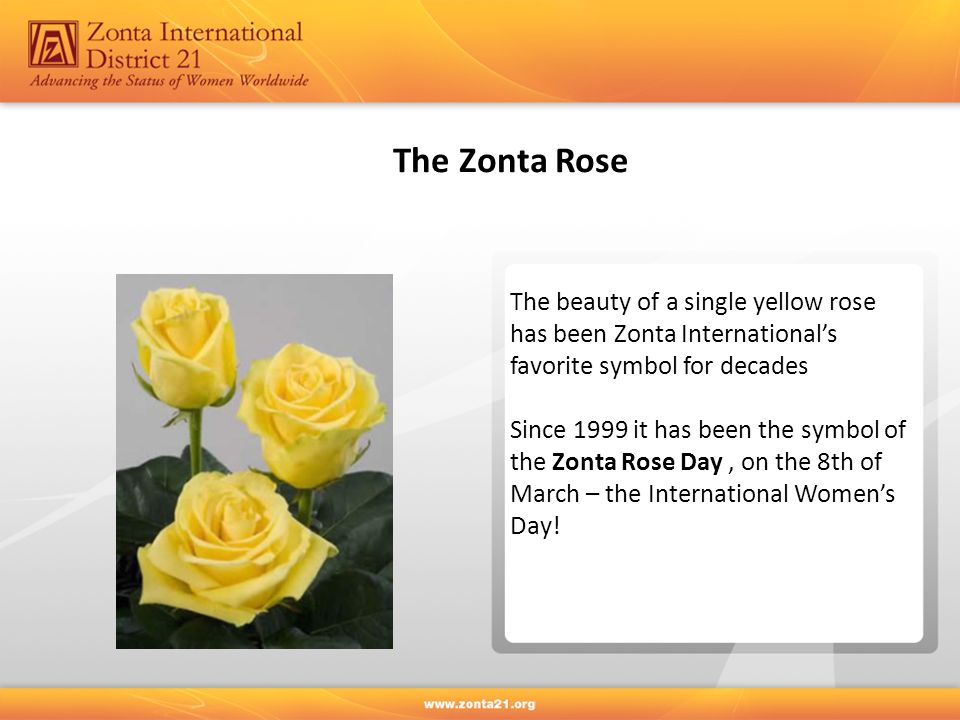Click the tagline 'Advancing the Status of Women Worldwide'
The image size is (960, 720).
pyautogui.click(x=170, y=81)
